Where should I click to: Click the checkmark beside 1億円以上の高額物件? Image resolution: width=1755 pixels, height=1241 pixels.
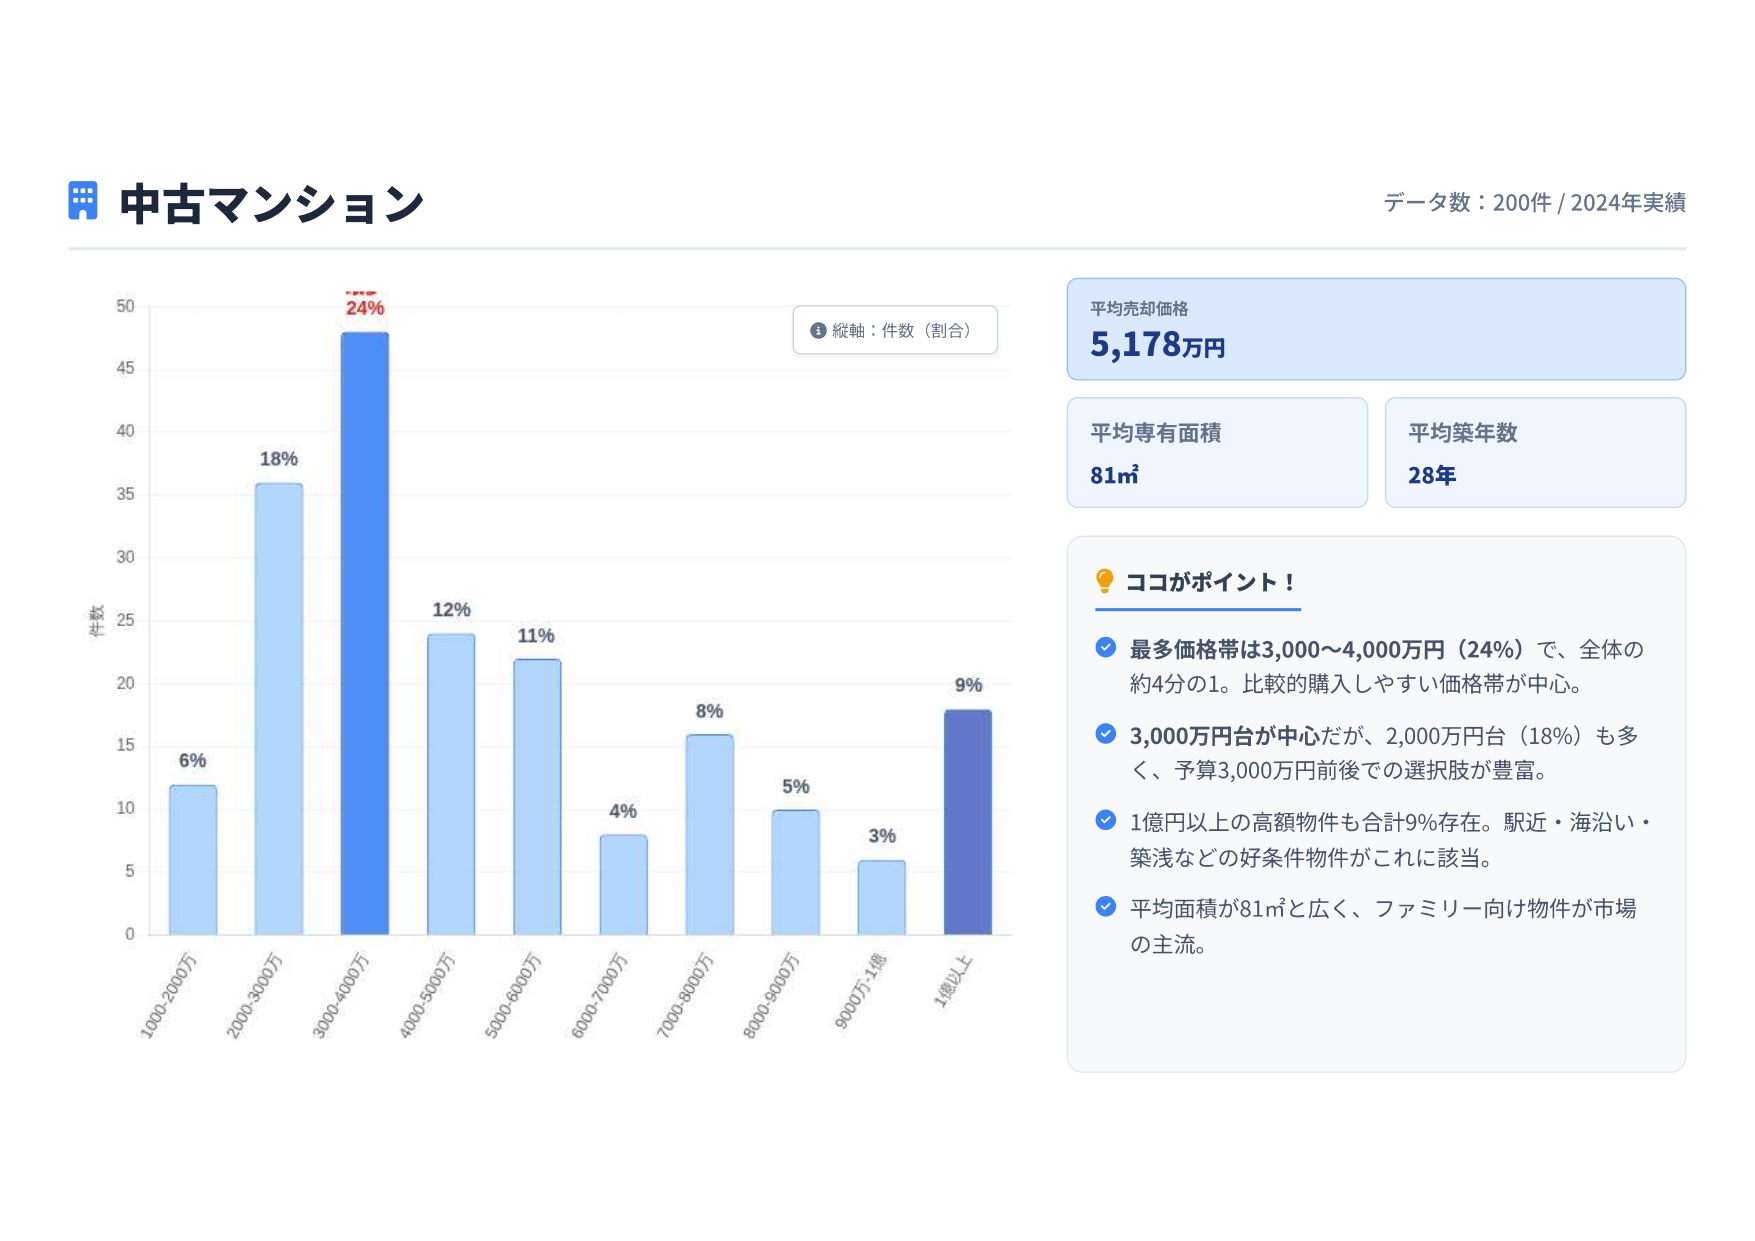pos(1105,821)
